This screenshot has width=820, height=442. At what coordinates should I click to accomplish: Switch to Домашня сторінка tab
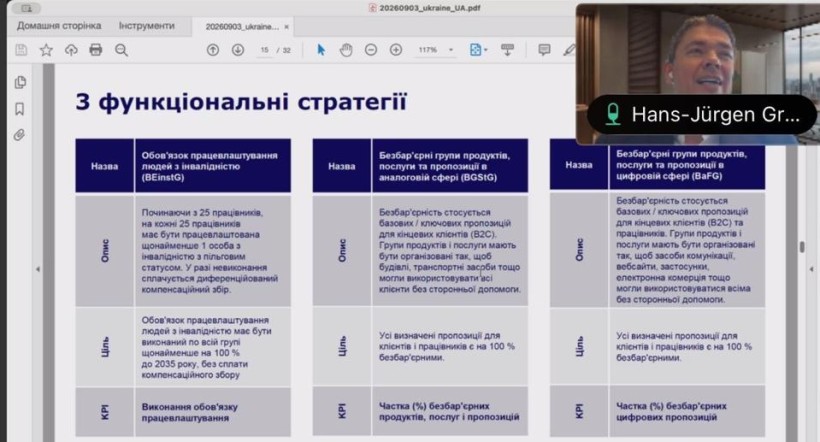click(59, 26)
